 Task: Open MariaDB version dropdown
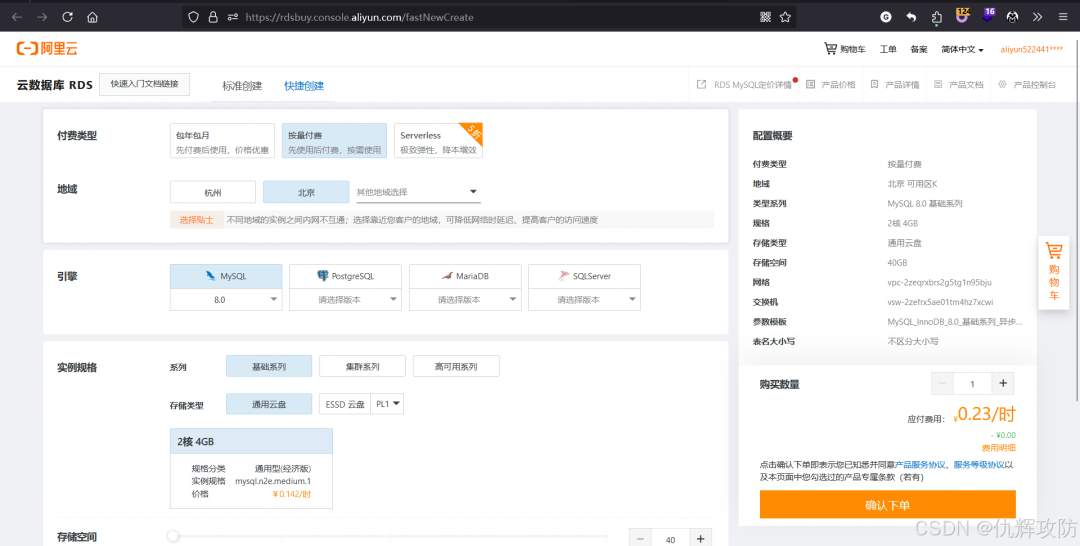click(x=466, y=300)
